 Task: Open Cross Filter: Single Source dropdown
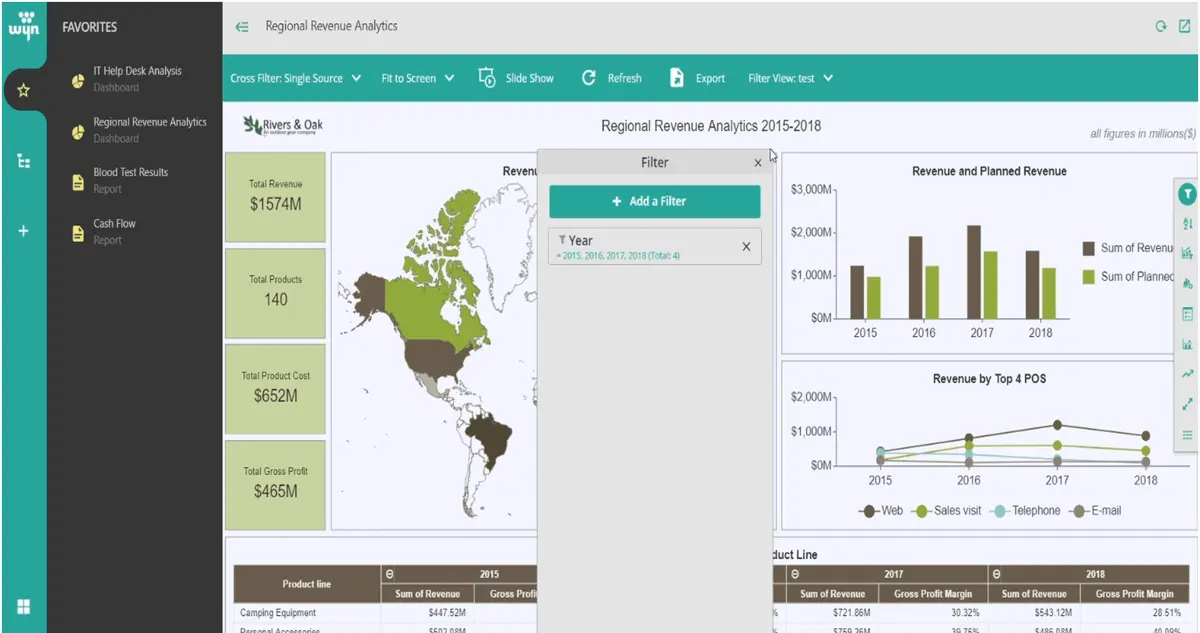coord(295,78)
